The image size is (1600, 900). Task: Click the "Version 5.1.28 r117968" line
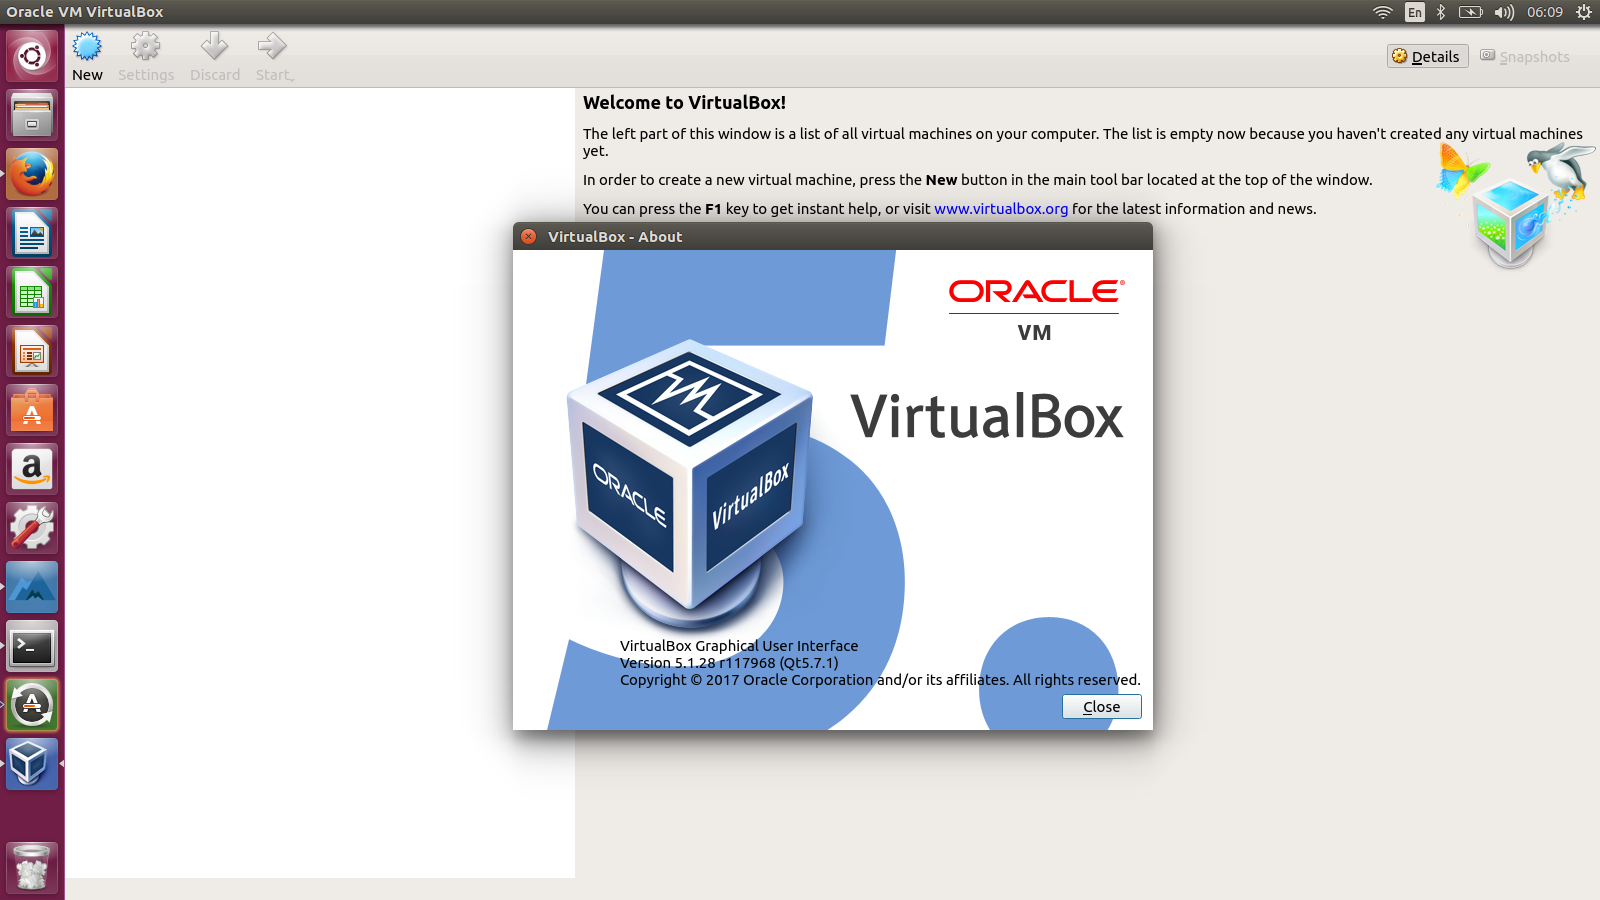point(729,663)
